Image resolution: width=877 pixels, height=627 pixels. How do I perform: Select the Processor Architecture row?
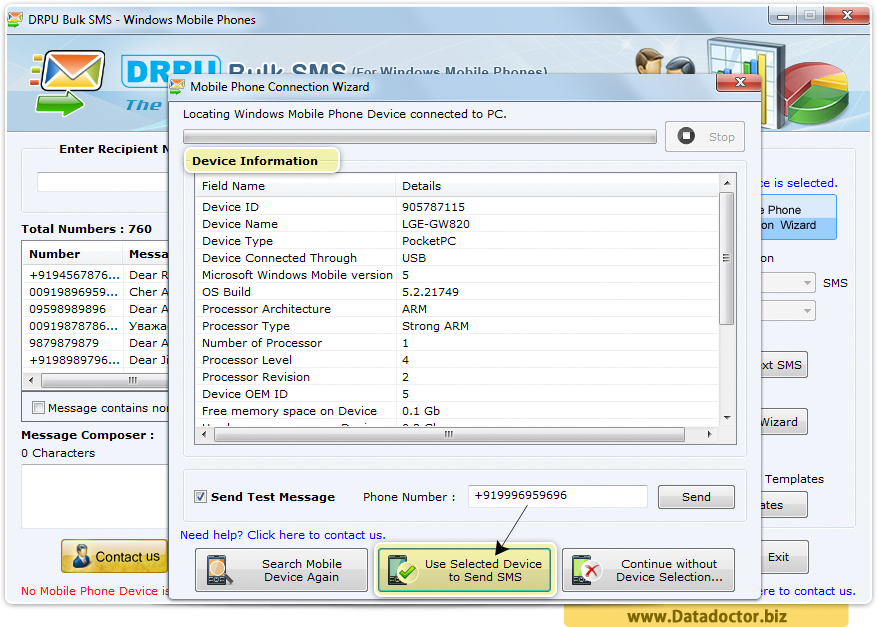457,309
